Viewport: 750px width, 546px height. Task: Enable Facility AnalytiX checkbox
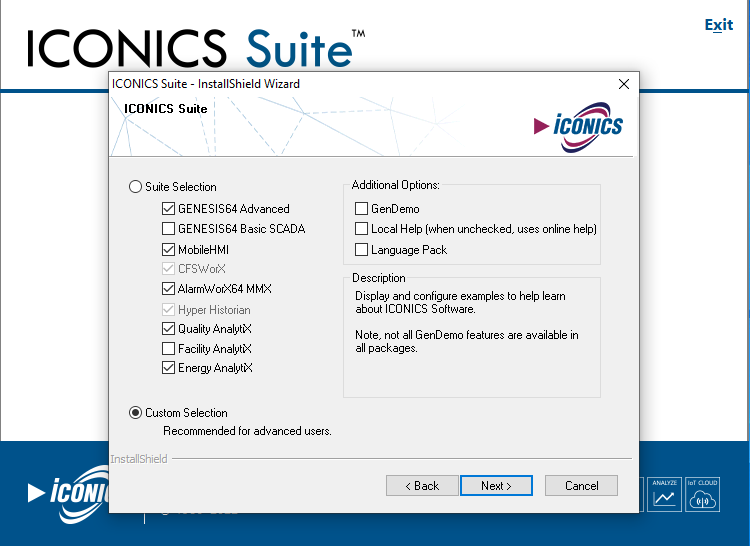(x=168, y=349)
